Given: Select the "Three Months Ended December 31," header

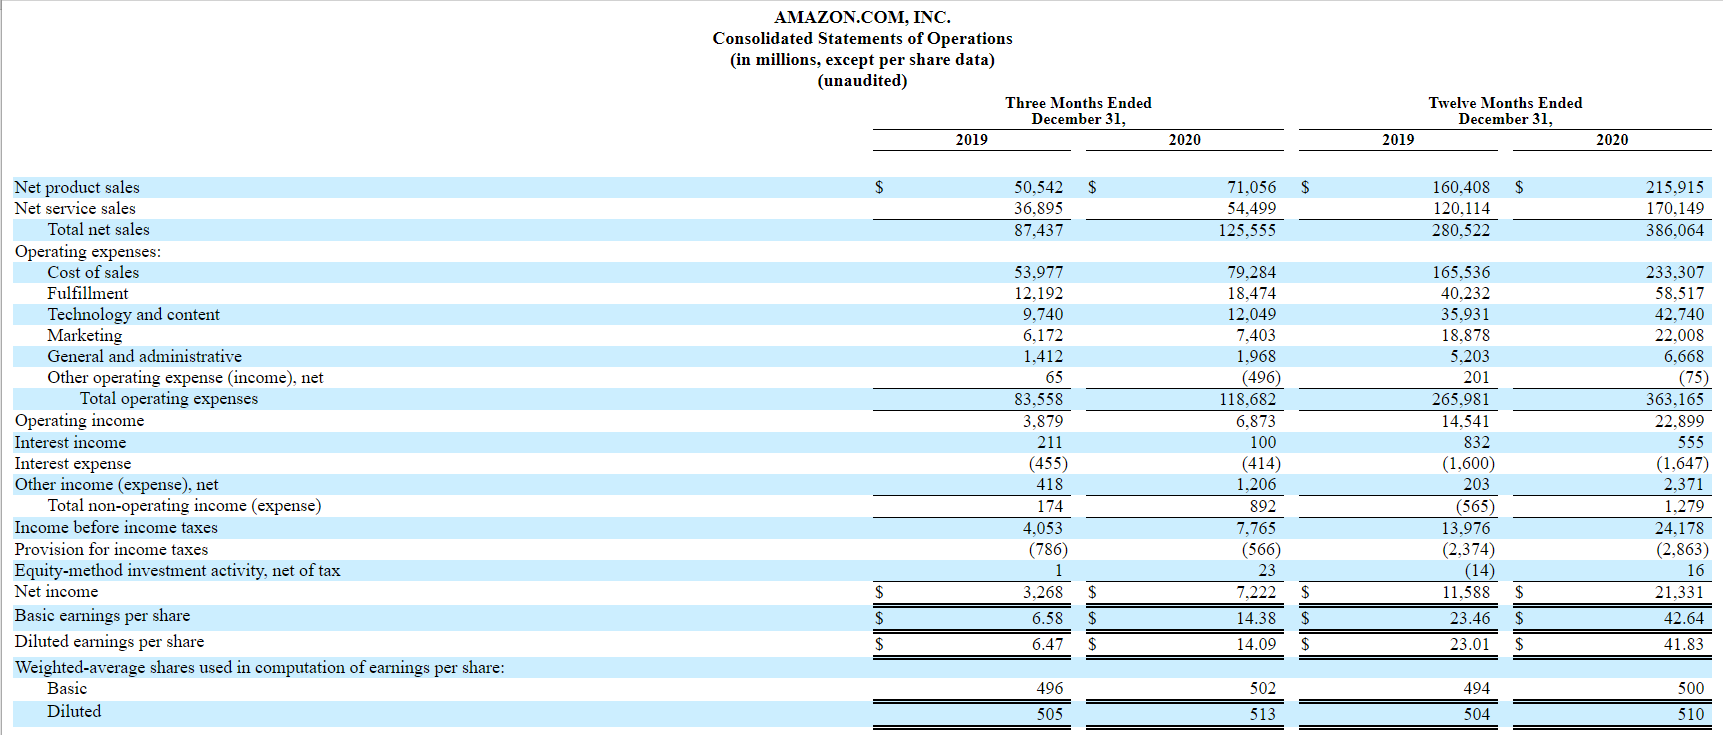Looking at the screenshot, I should 1078,110.
